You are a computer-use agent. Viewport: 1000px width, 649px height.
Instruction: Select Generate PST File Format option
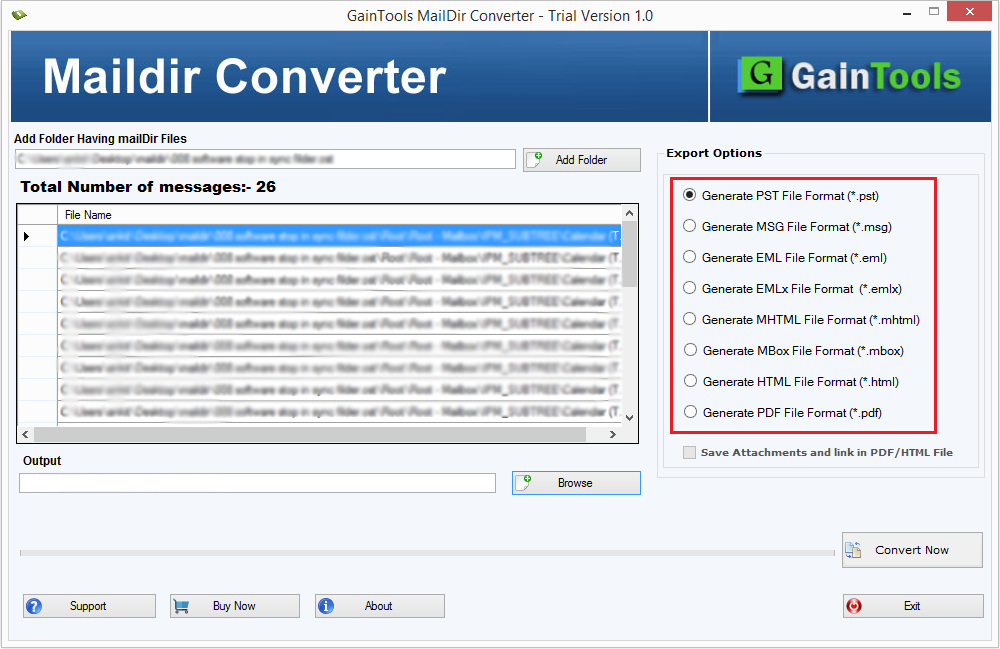point(689,195)
